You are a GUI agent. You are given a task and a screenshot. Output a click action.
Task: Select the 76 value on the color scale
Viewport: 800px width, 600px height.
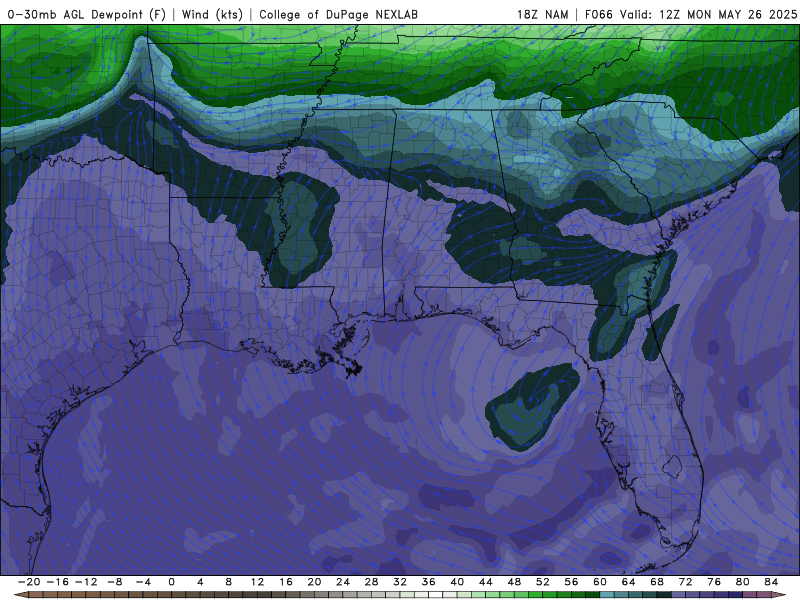click(x=714, y=582)
